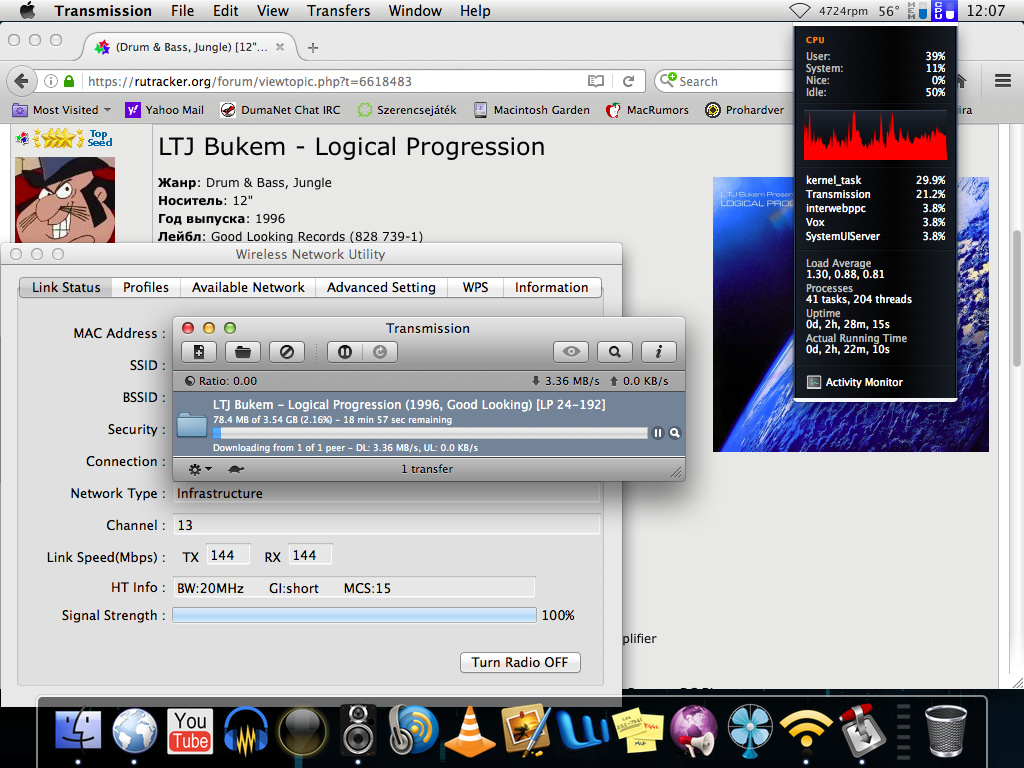This screenshot has height=768, width=1024.
Task: Reload the rutracker page
Action: point(628,81)
